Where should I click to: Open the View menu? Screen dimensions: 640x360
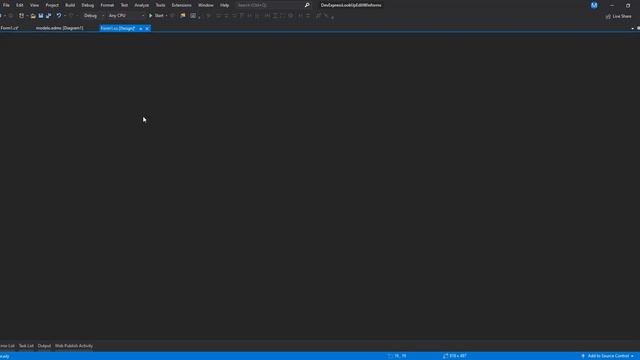click(34, 5)
